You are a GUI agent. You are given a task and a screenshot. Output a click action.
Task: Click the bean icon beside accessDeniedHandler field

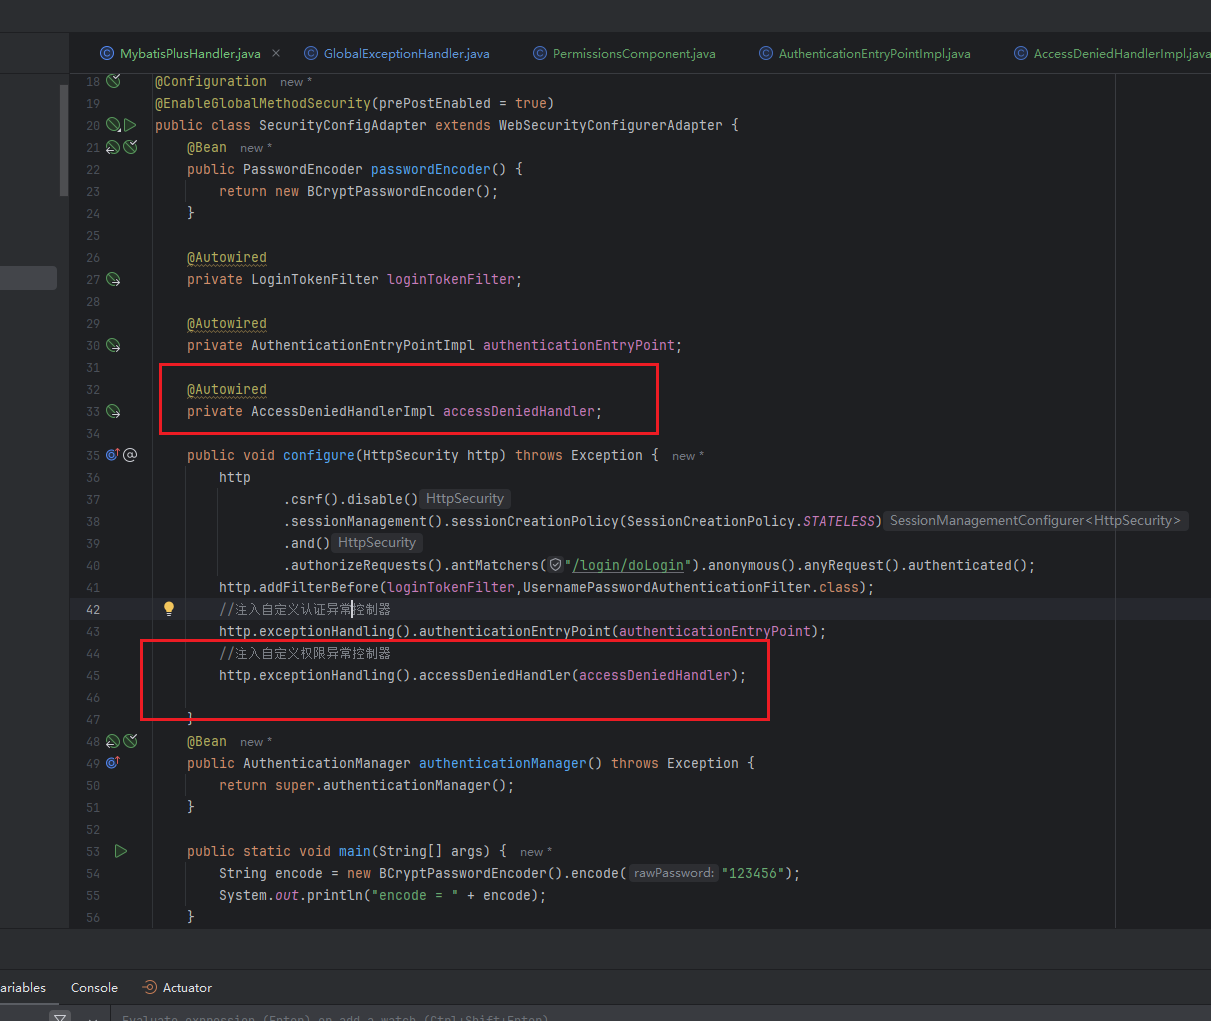(112, 411)
